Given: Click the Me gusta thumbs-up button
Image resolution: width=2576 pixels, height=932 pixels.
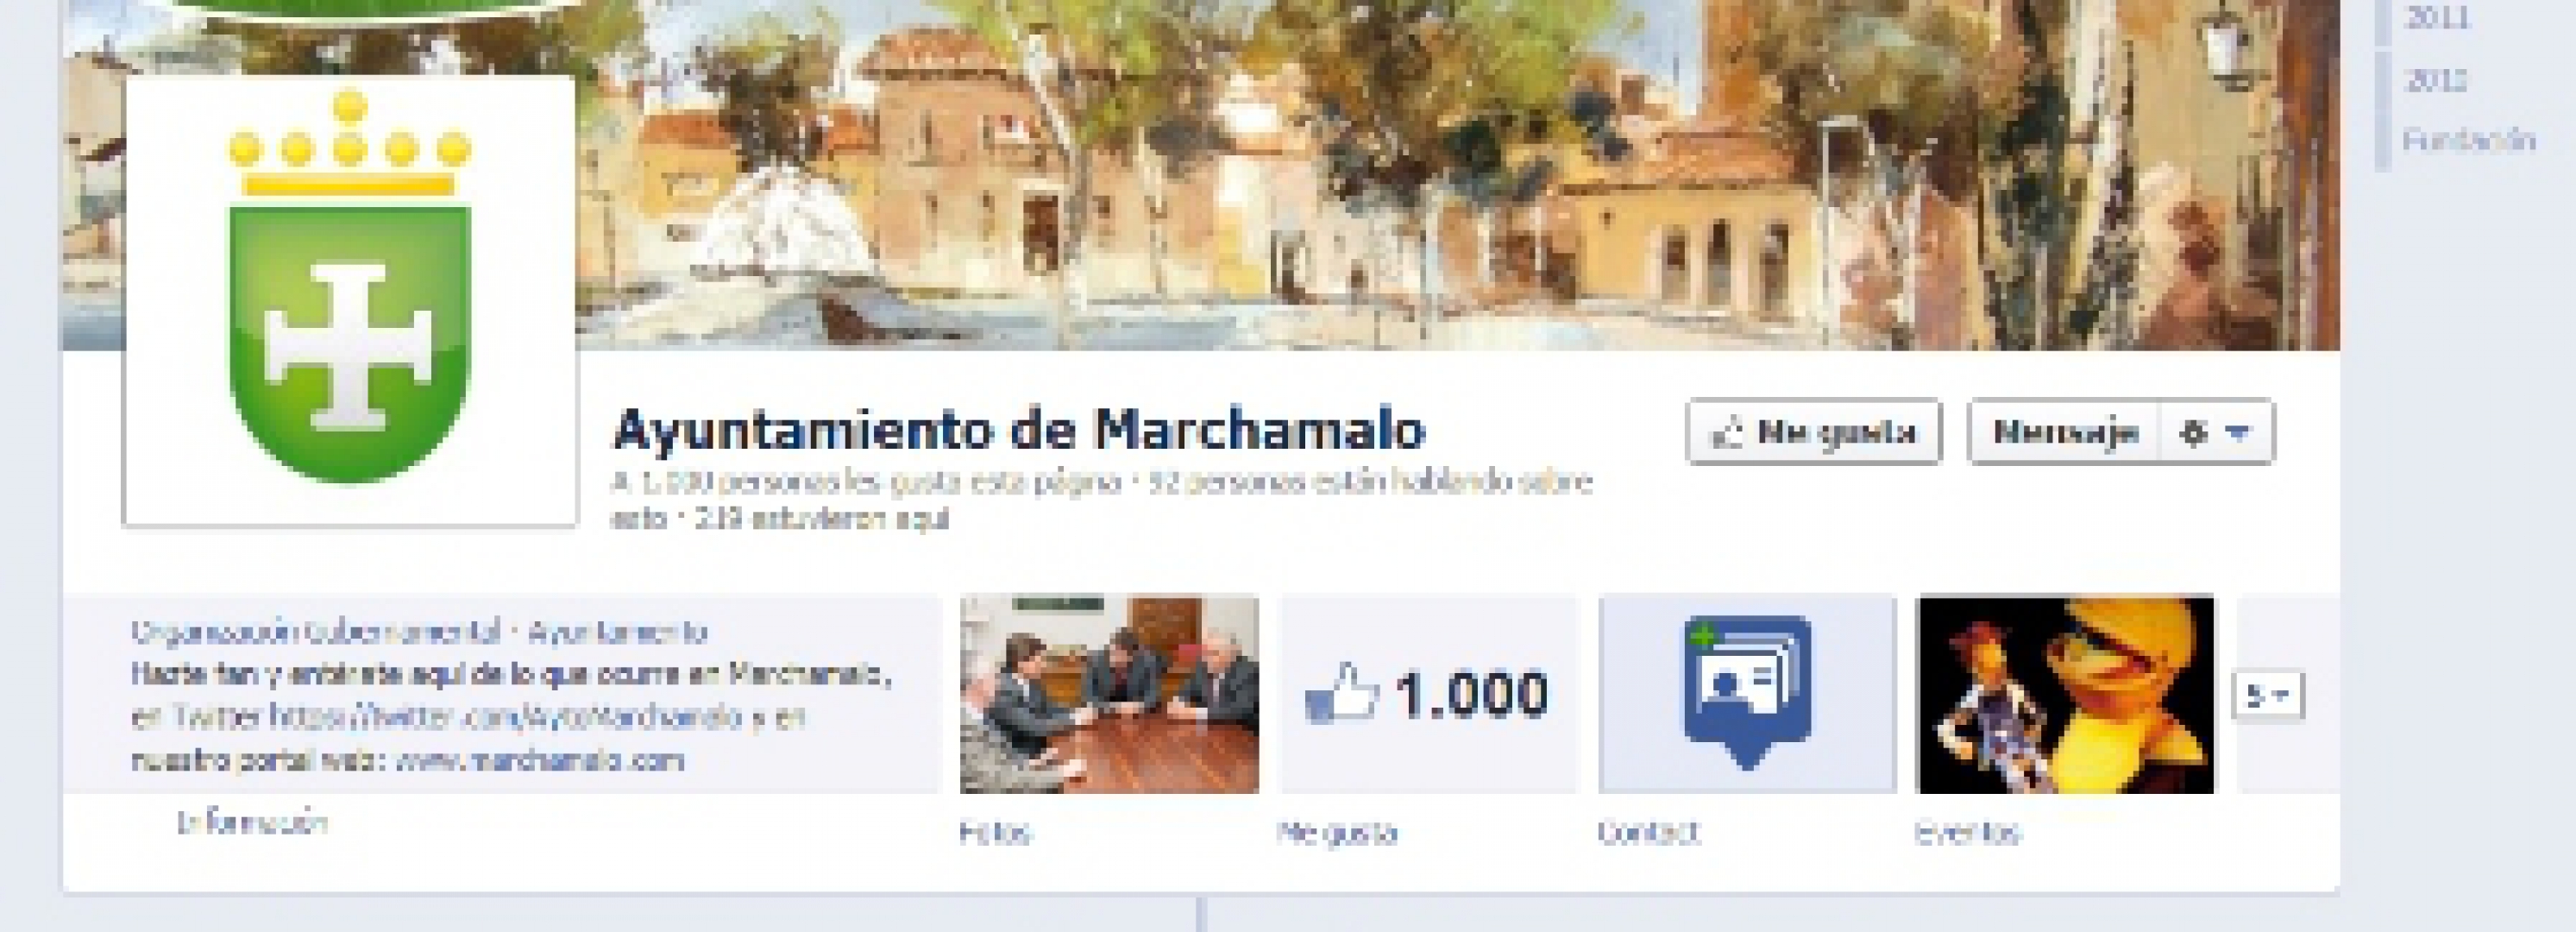Looking at the screenshot, I should (1814, 432).
